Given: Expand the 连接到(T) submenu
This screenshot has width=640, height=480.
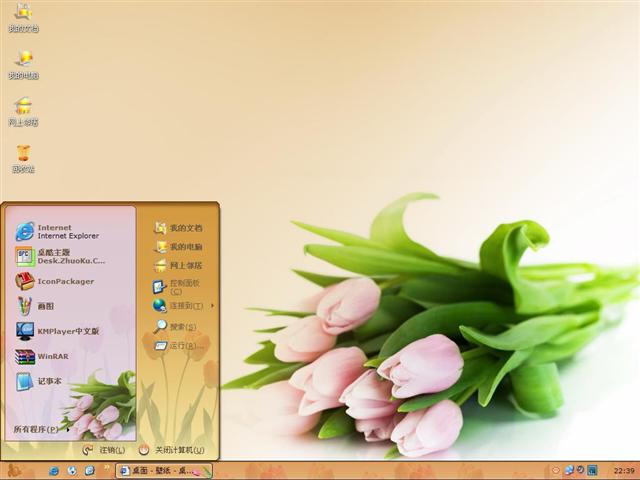Looking at the screenshot, I should click(183, 305).
